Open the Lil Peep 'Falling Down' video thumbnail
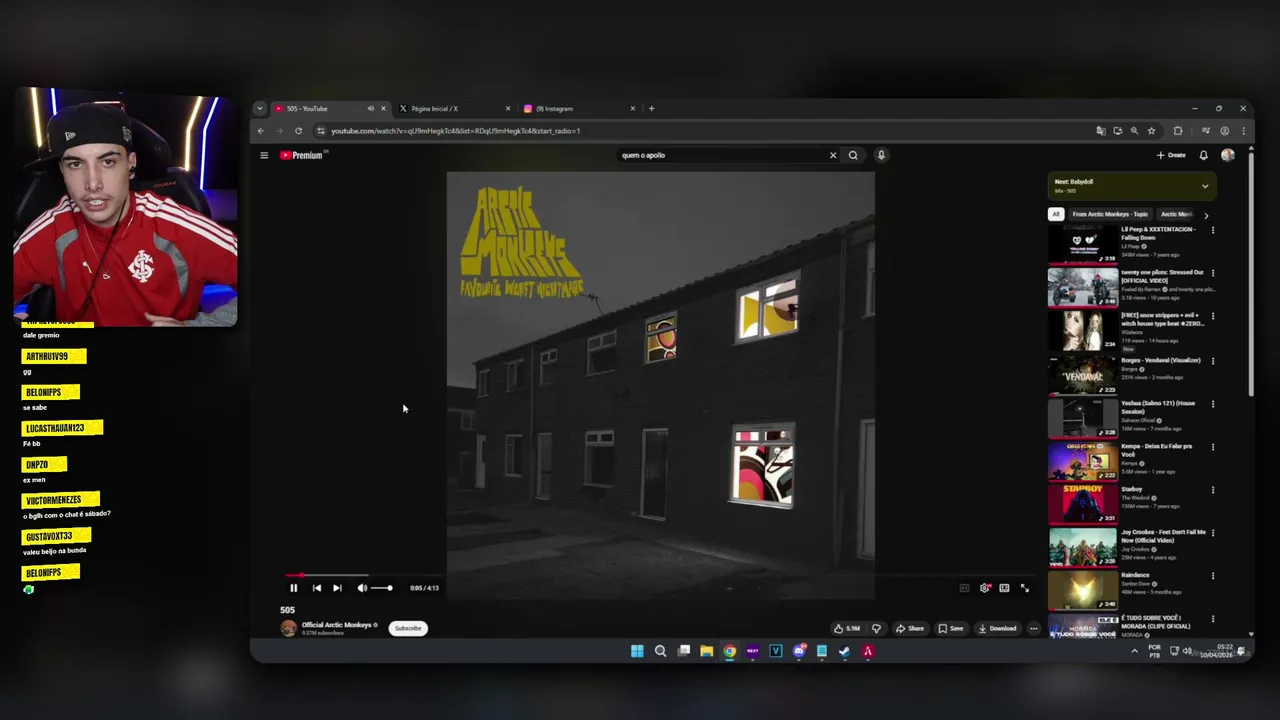The width and height of the screenshot is (1280, 720). [1083, 243]
